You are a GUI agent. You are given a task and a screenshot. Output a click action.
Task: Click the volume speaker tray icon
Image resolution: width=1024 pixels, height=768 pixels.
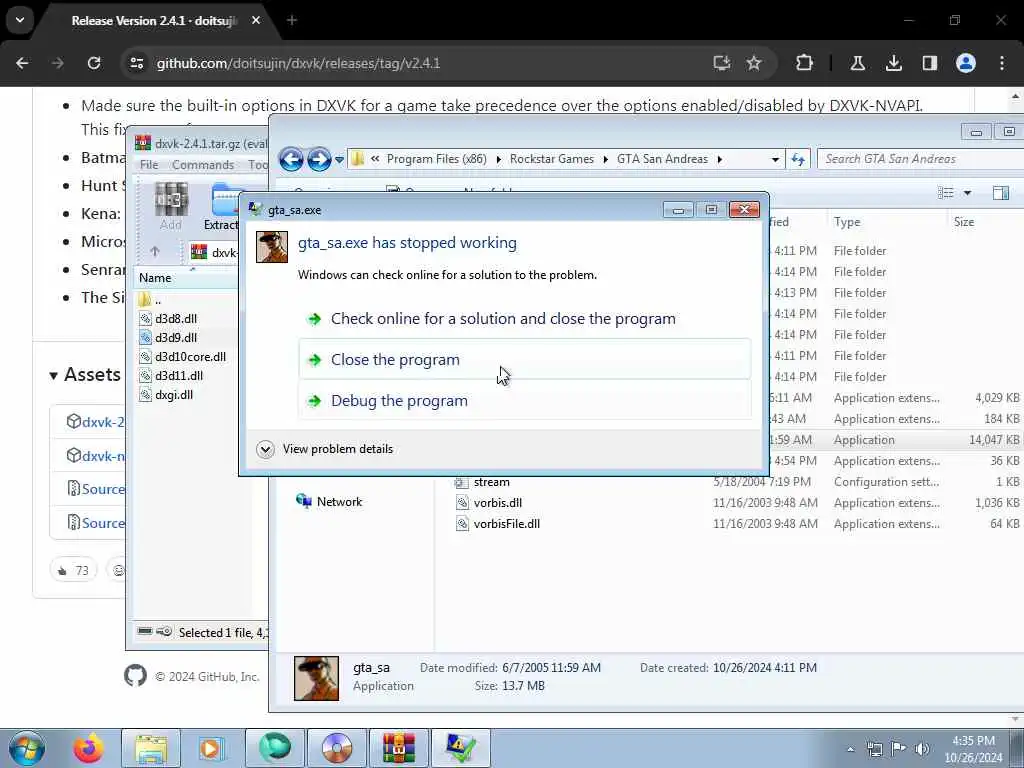click(921, 749)
